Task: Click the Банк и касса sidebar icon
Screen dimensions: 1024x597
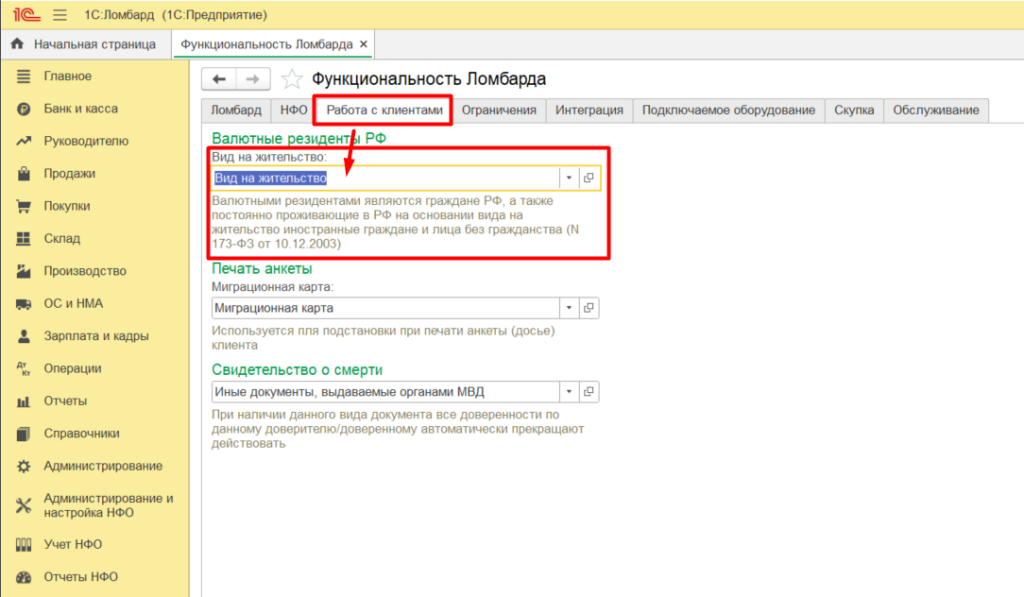Action: 24,109
